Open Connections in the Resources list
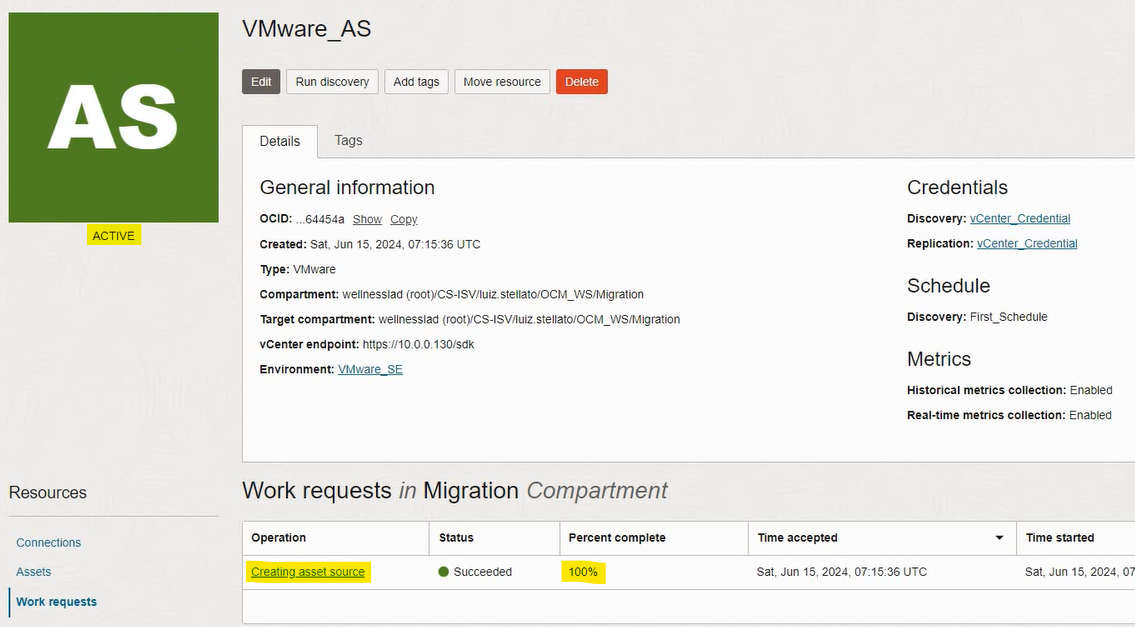The width and height of the screenshot is (1135, 627). click(49, 542)
